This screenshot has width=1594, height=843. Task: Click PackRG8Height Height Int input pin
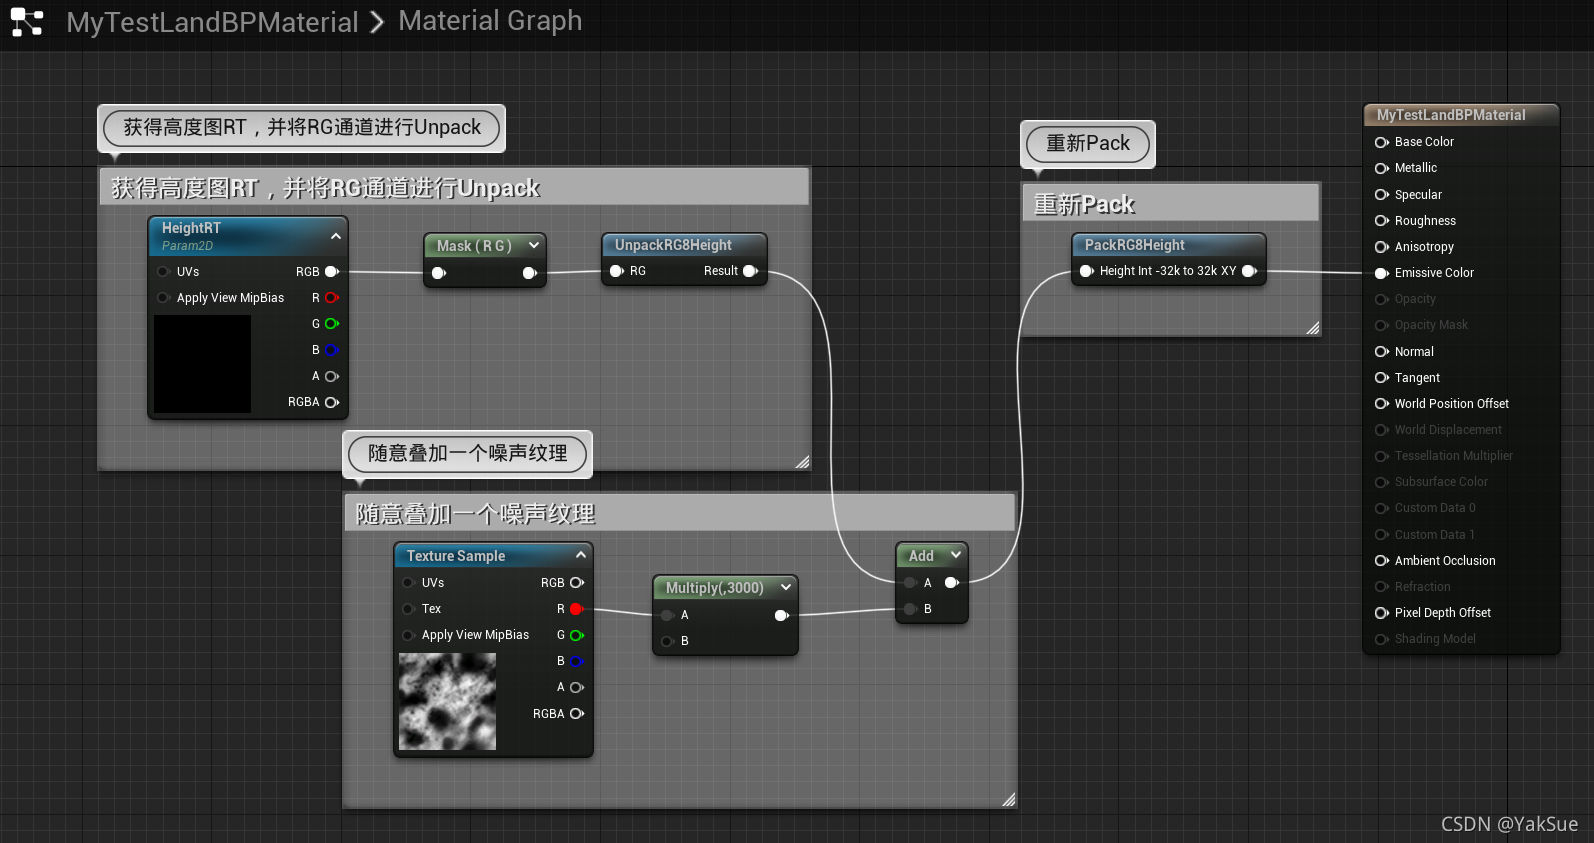(x=1087, y=271)
